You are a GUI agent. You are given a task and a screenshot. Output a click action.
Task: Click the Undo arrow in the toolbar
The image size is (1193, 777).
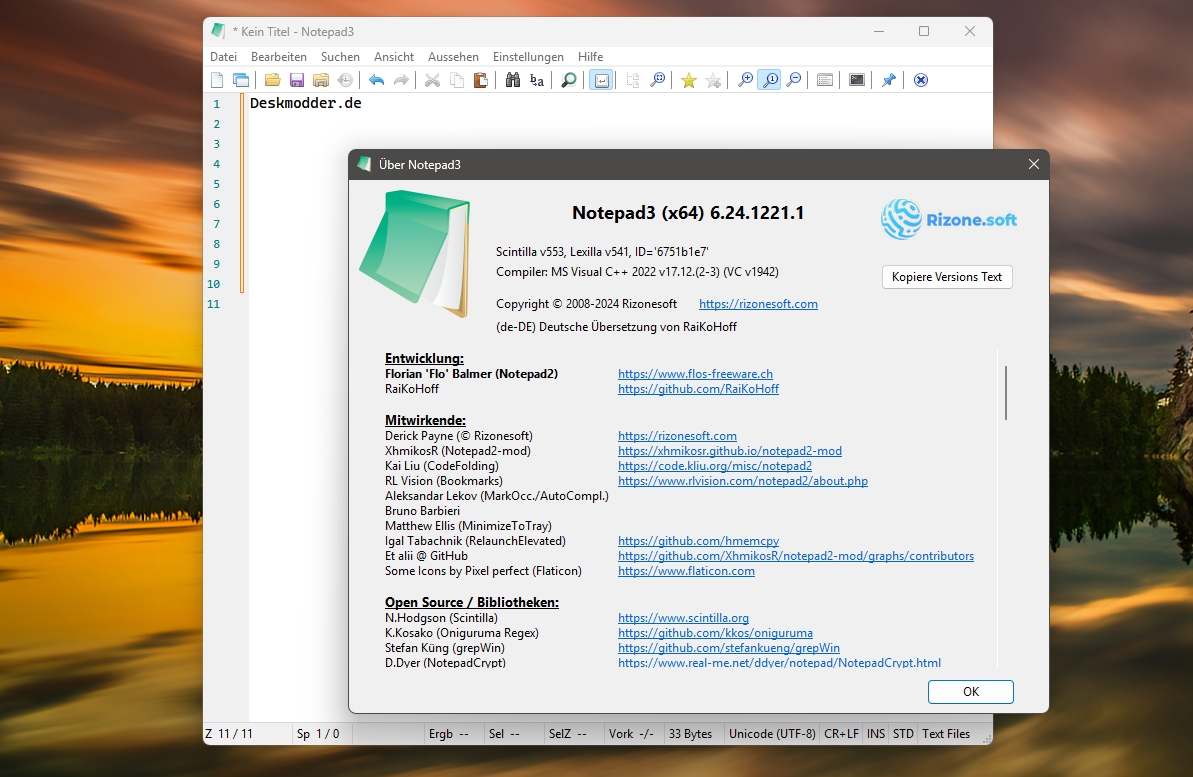point(377,80)
